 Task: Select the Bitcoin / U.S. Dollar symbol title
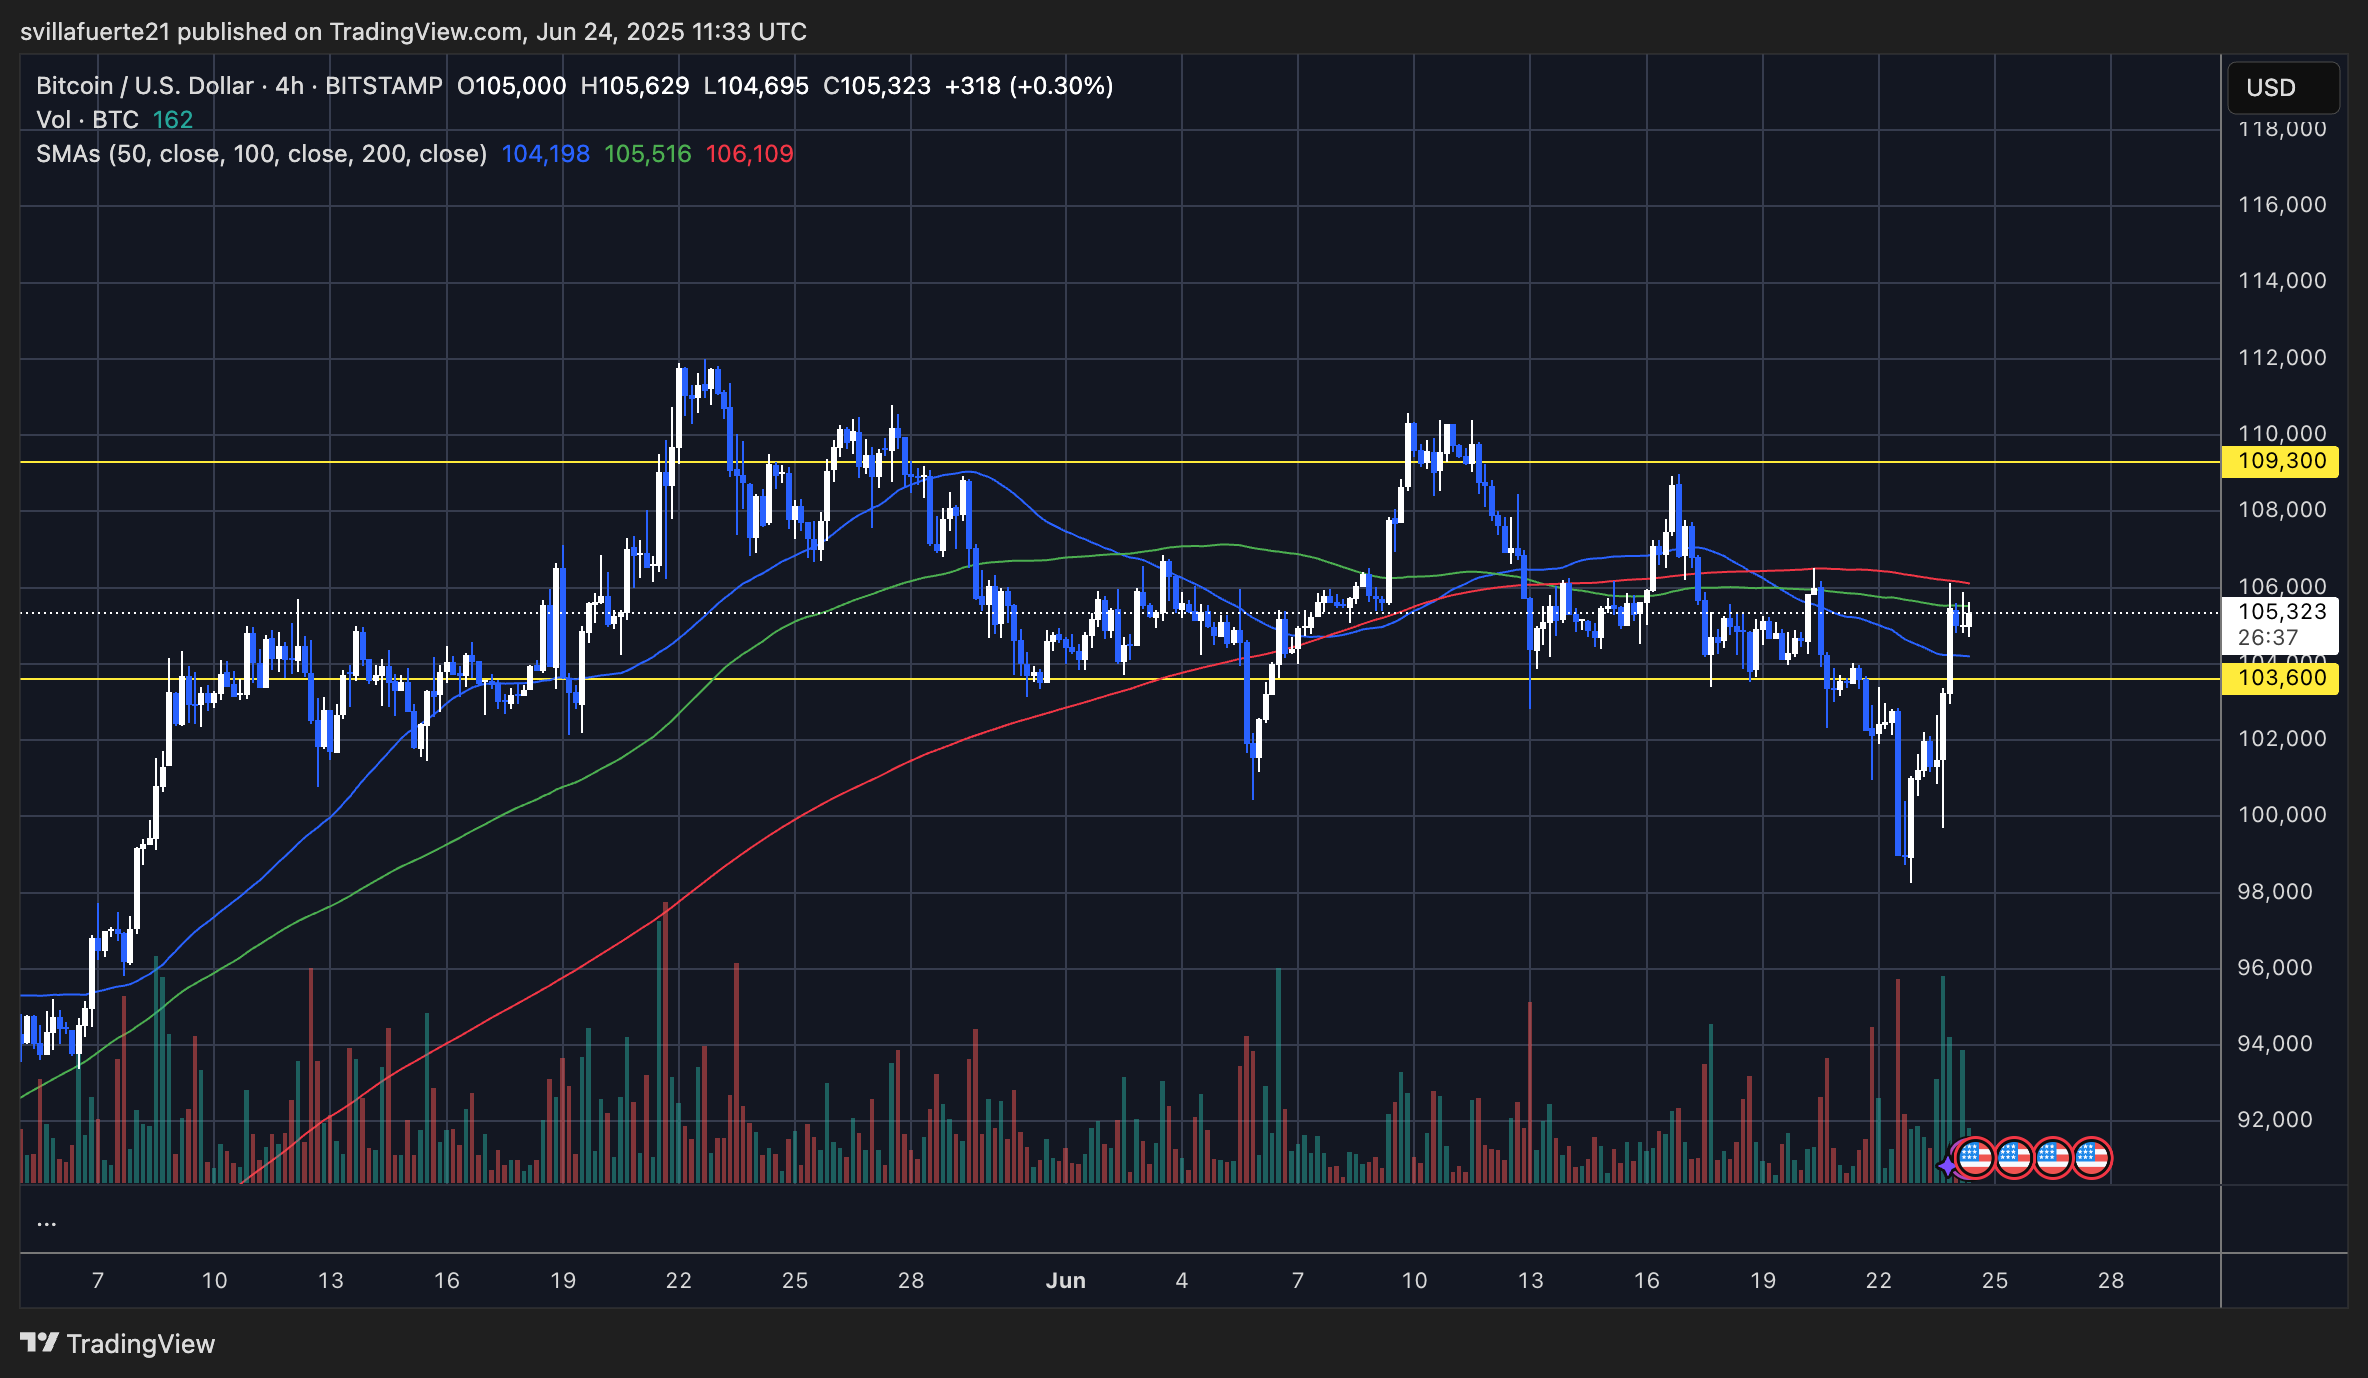(x=143, y=86)
